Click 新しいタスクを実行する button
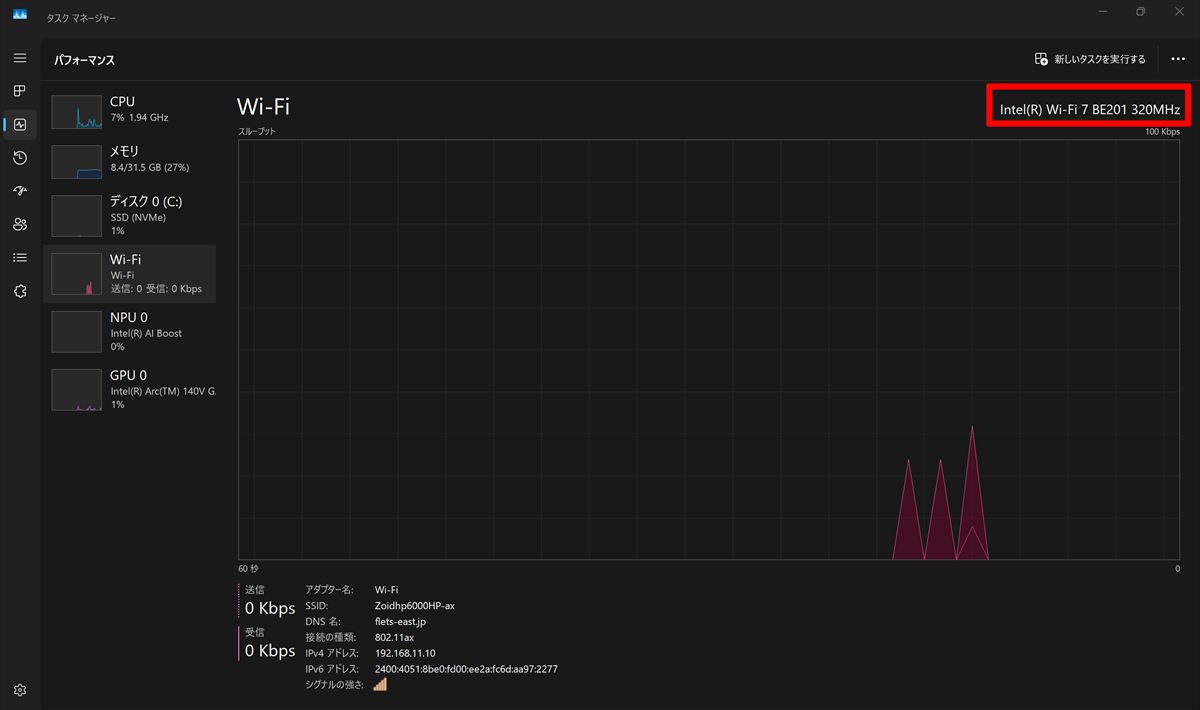 1090,60
